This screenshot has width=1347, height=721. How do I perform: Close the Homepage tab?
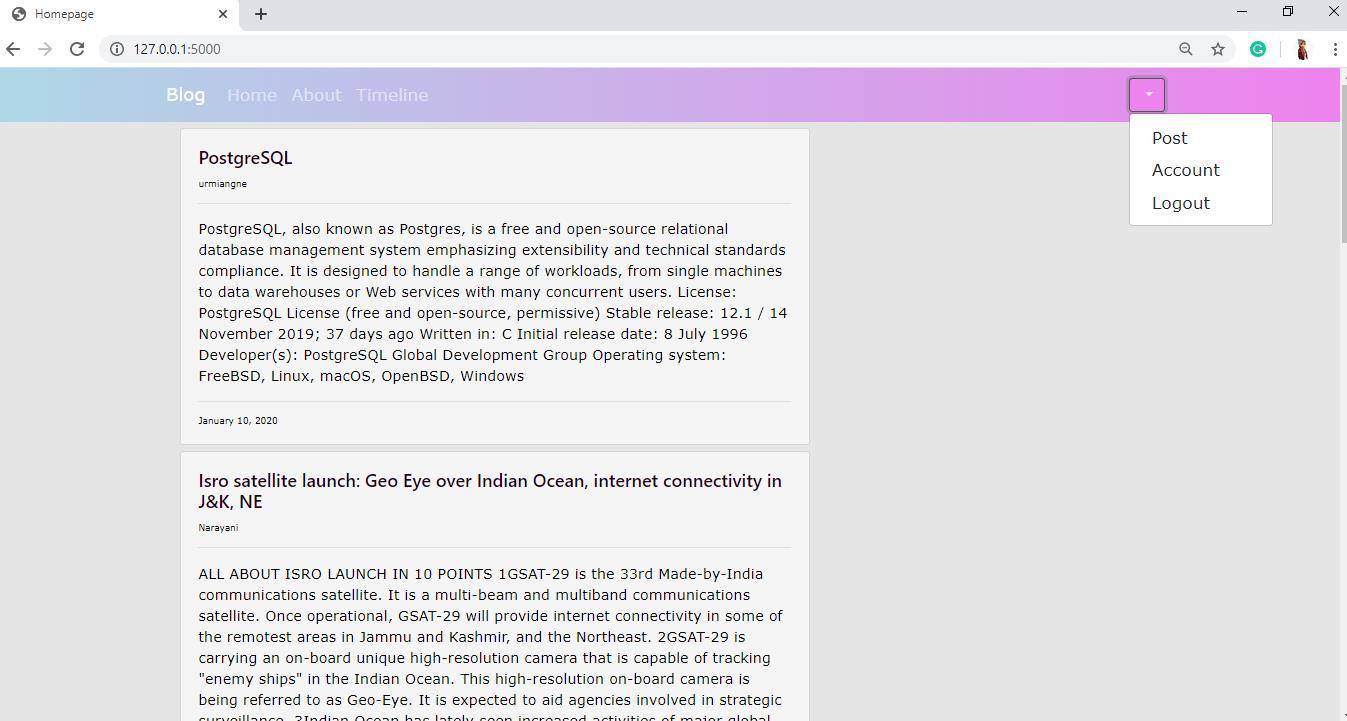[x=223, y=14]
